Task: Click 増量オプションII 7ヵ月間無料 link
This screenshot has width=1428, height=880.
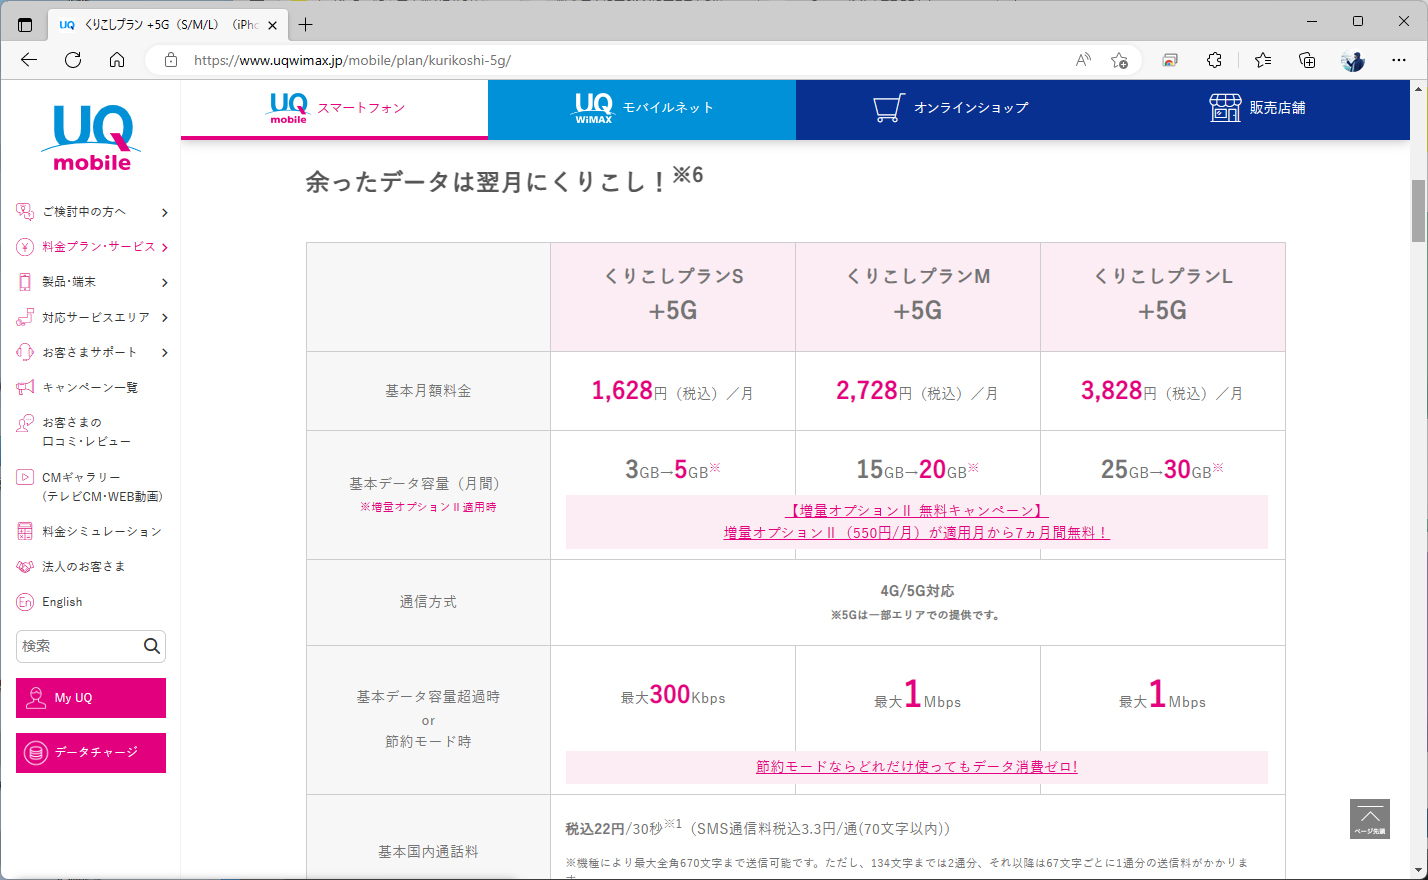Action: pos(917,533)
